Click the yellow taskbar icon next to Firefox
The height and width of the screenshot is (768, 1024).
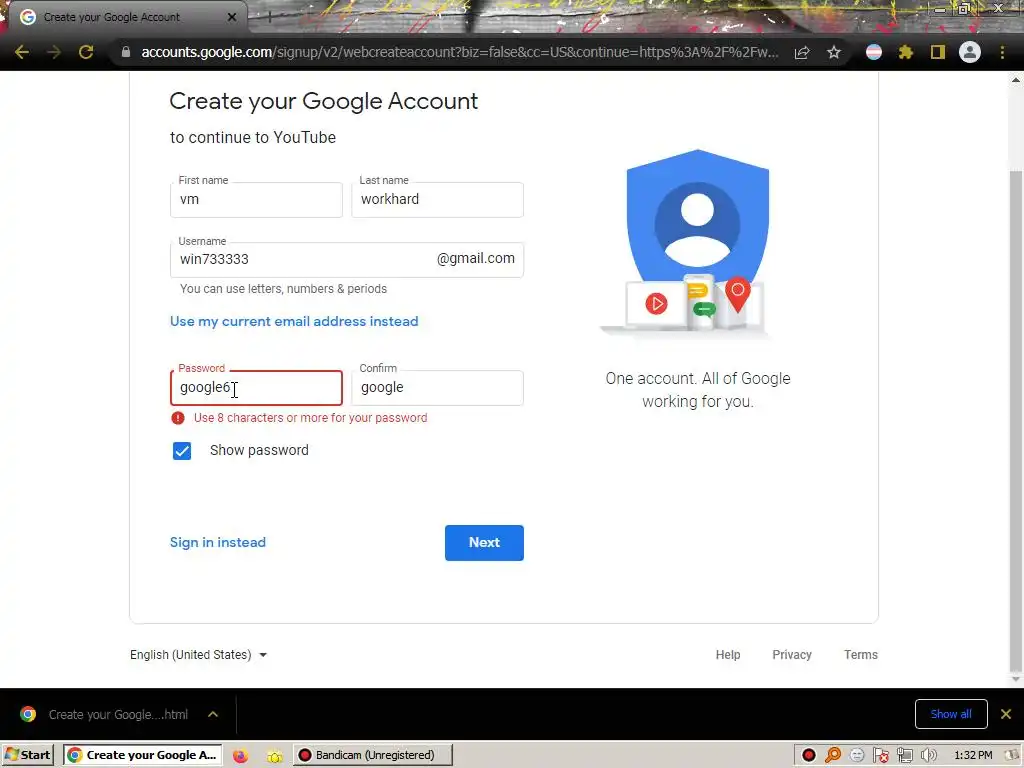pyautogui.click(x=275, y=756)
